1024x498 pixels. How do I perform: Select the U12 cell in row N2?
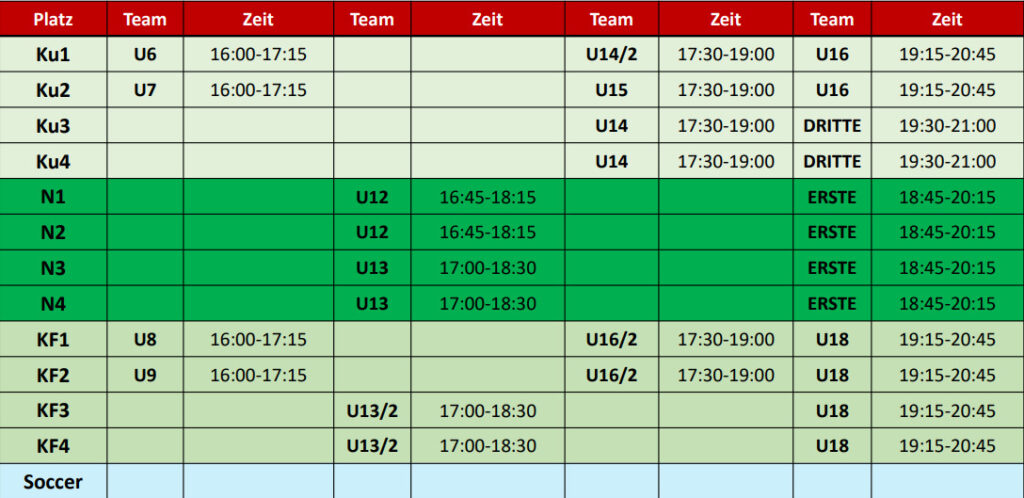point(372,232)
